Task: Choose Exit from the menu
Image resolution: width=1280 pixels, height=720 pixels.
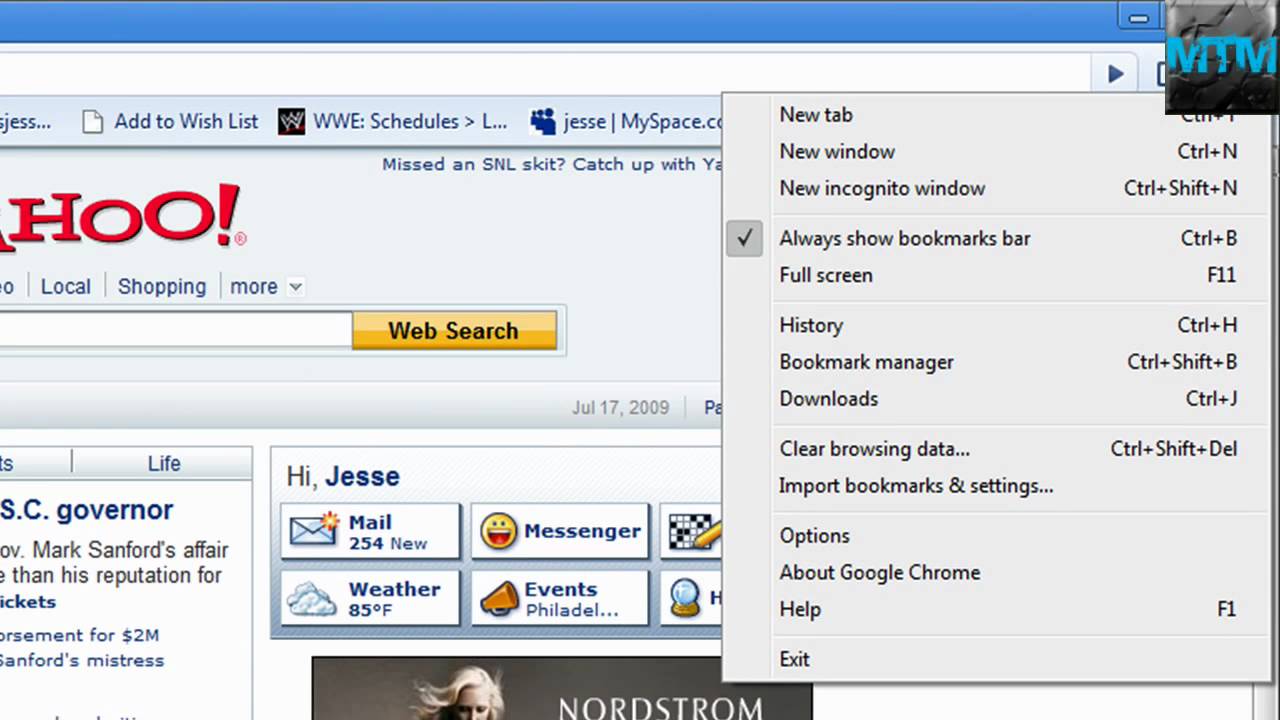Action: [x=1008, y=659]
